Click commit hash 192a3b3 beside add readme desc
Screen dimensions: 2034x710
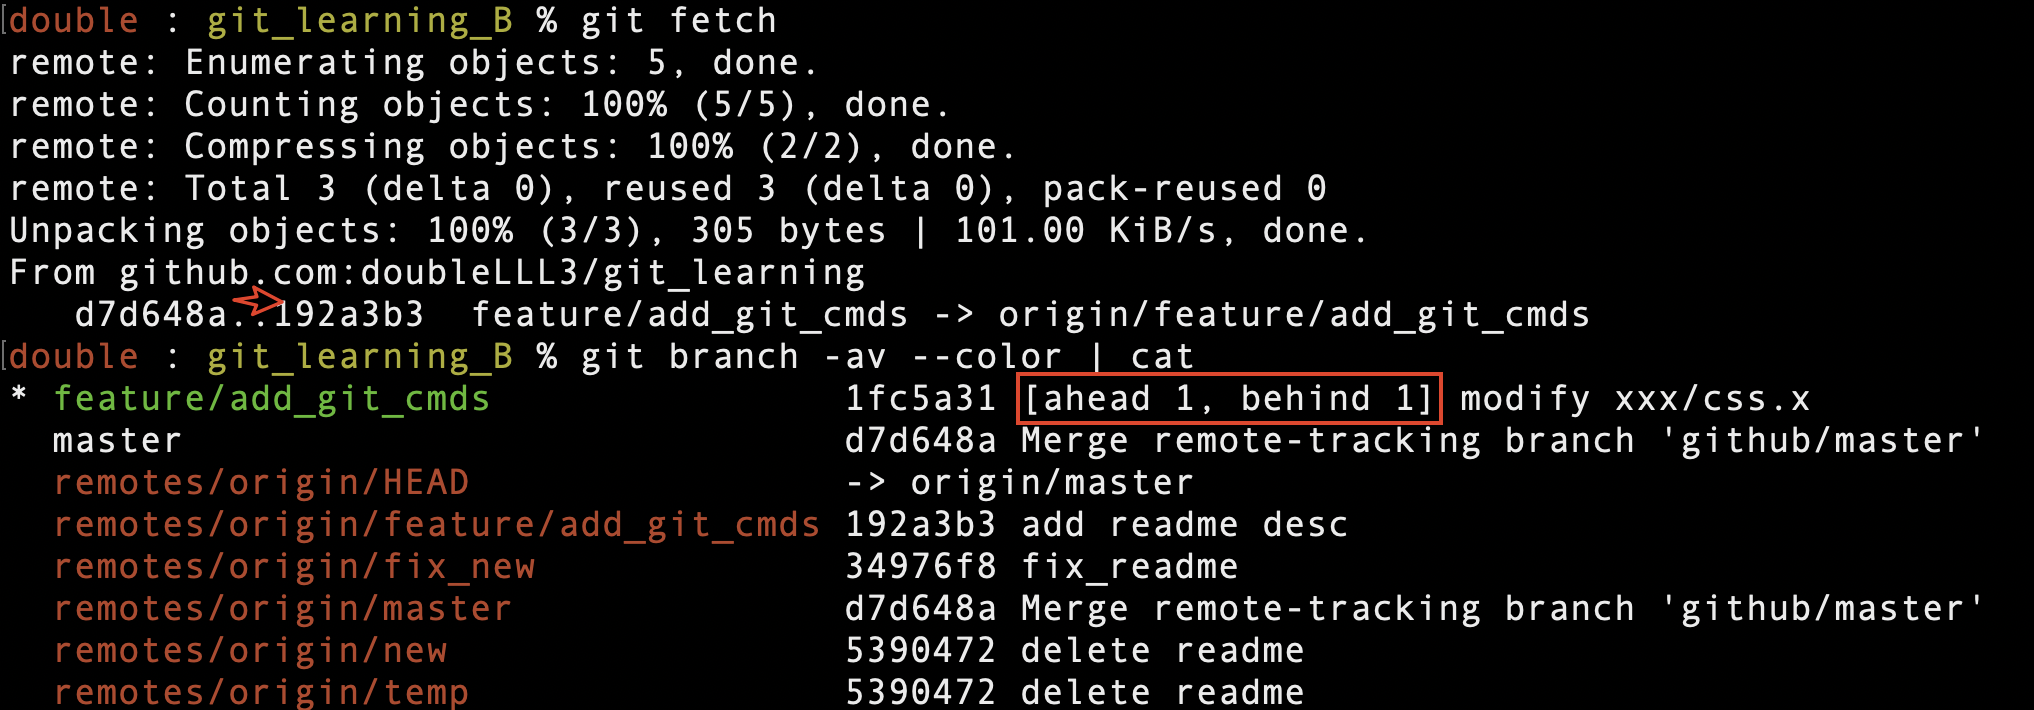(920, 525)
